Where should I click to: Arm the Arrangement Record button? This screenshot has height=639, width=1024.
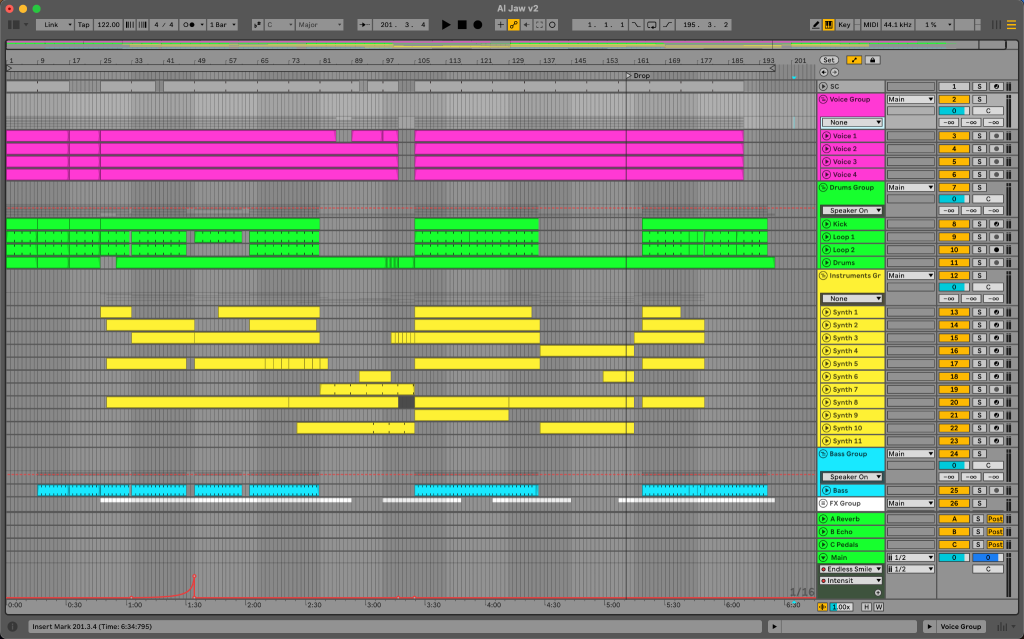pos(477,25)
